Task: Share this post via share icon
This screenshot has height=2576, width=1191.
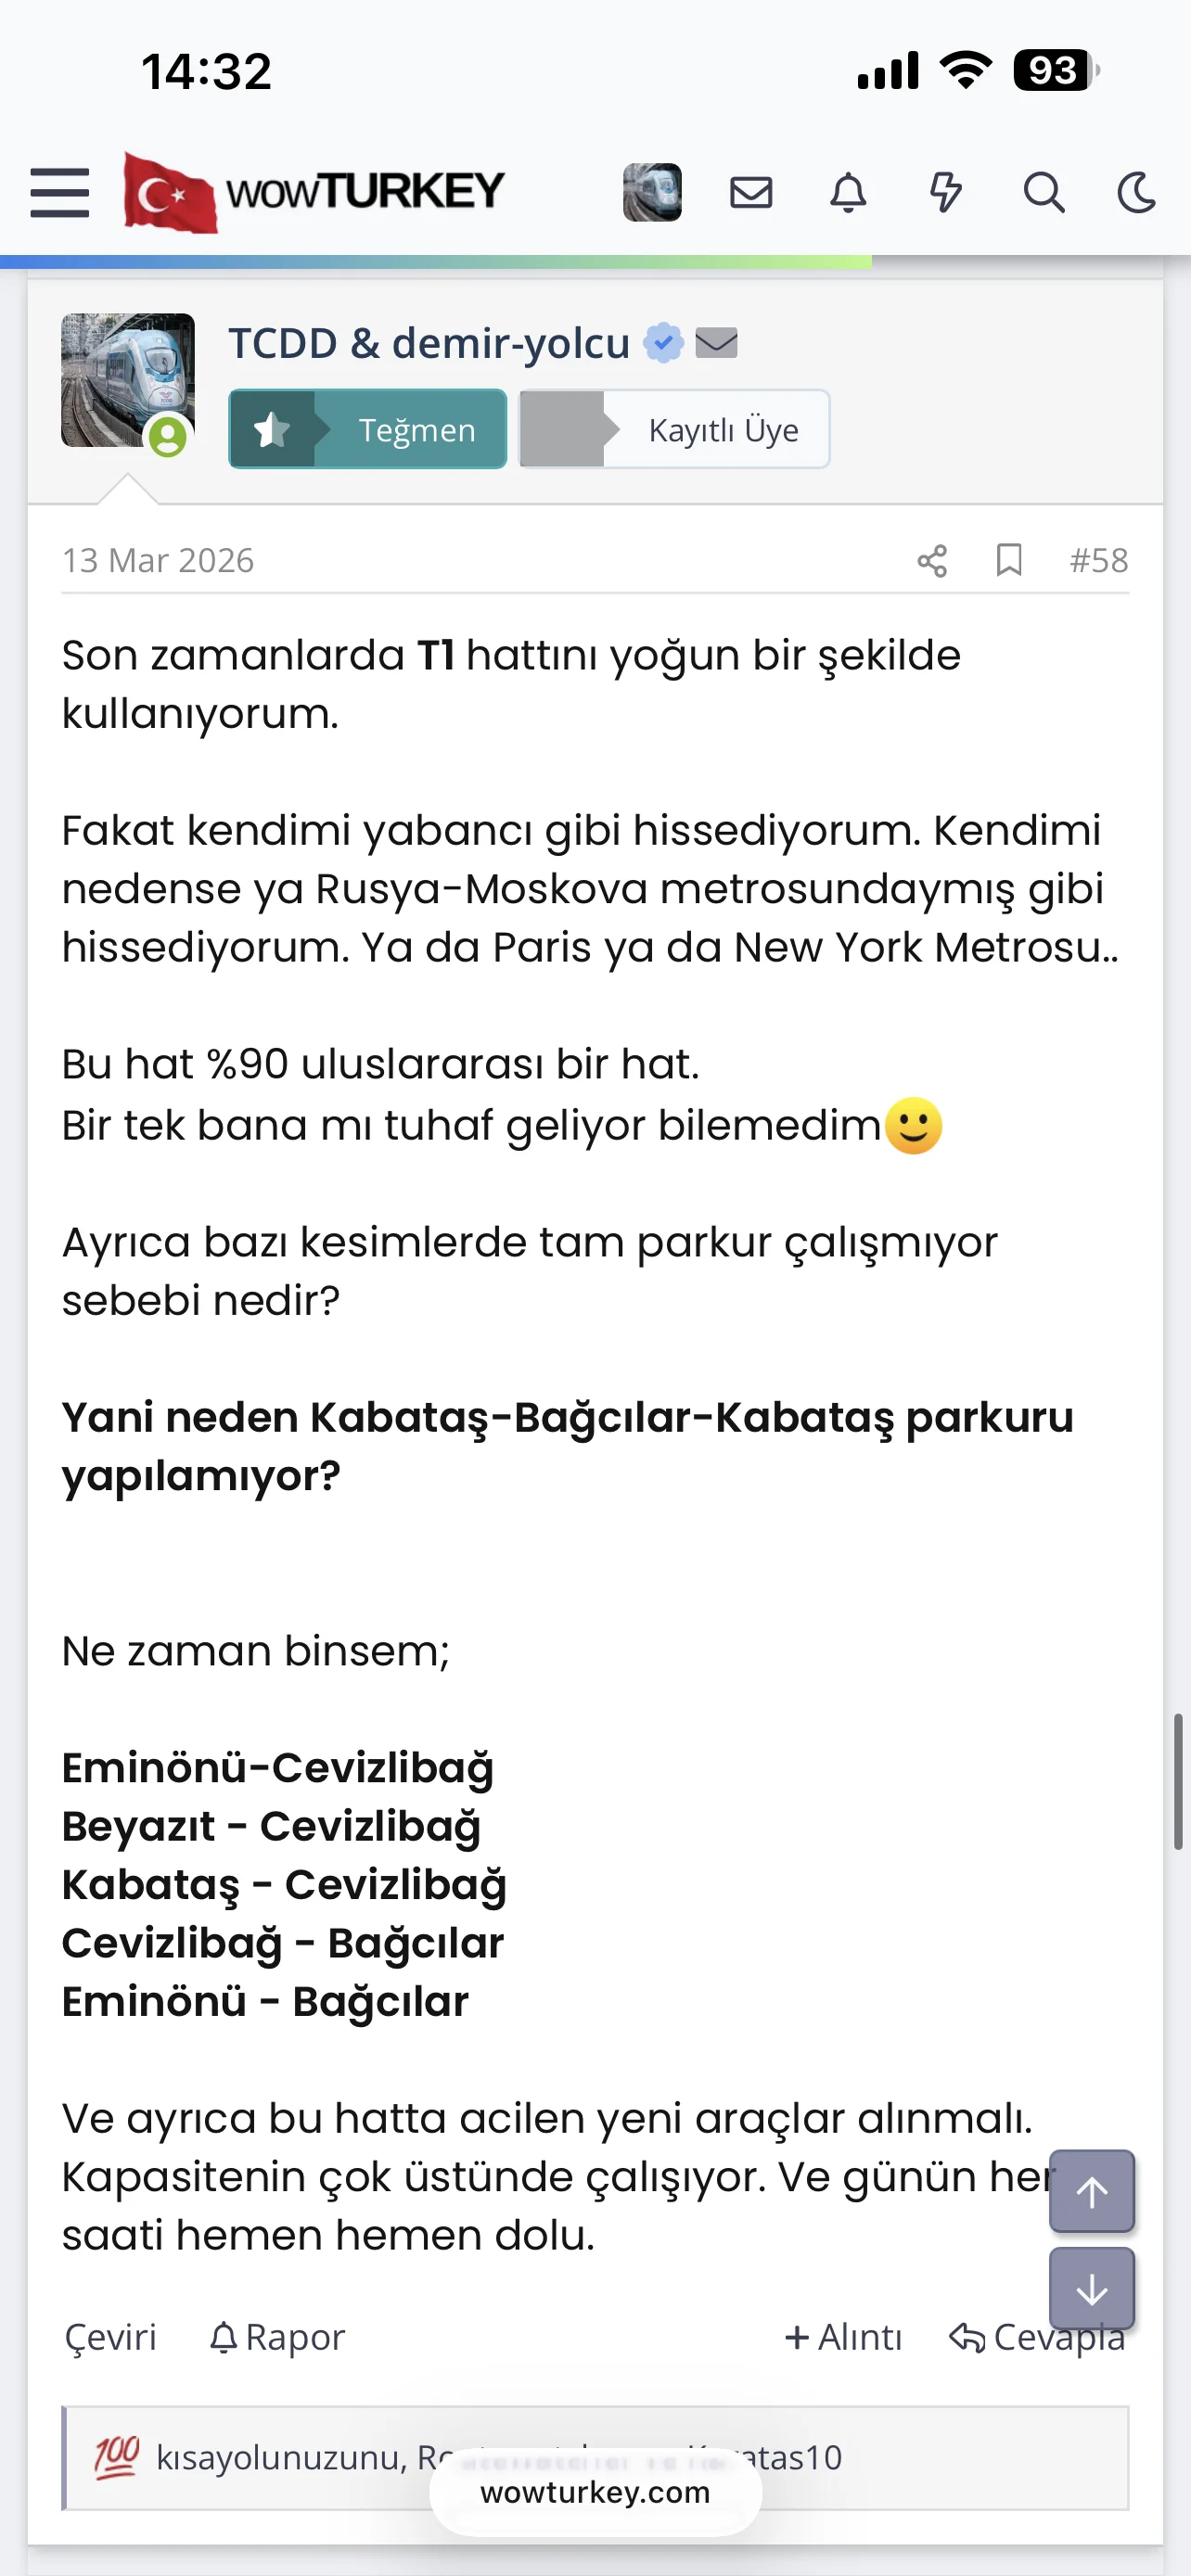Action: [x=932, y=561]
